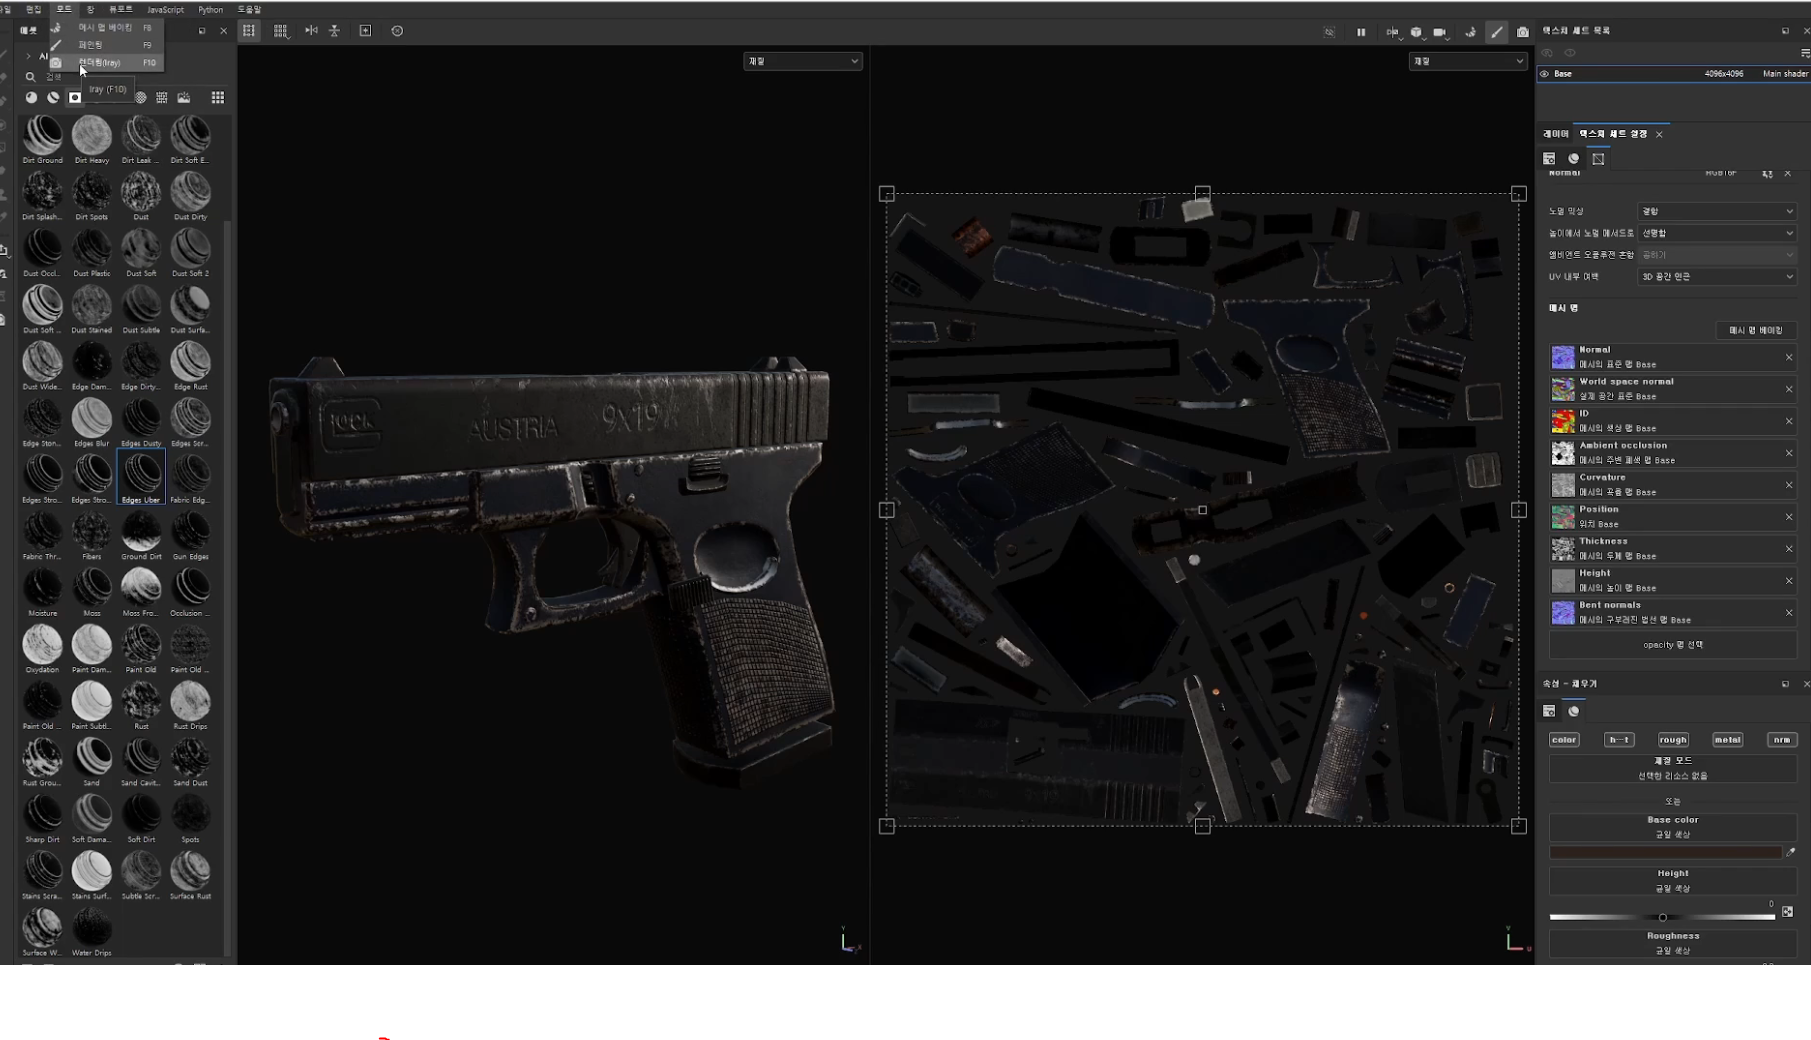Click the opacity 맵 선택 button
This screenshot has width=1811, height=1040.
1672,645
